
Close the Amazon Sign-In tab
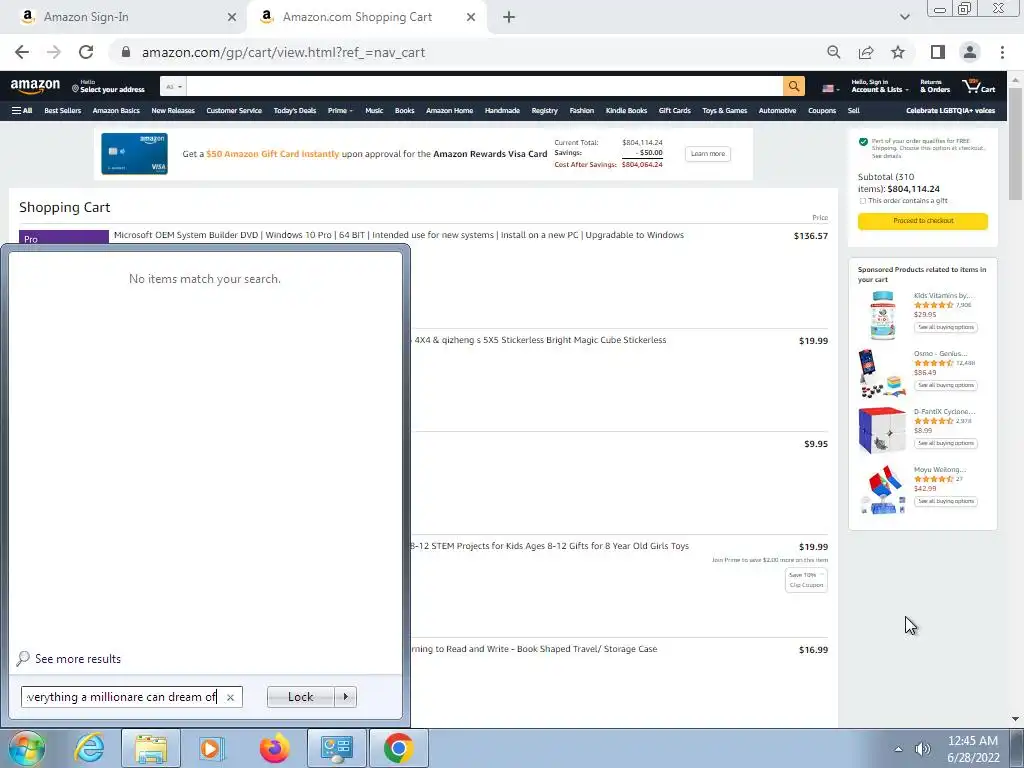[232, 17]
